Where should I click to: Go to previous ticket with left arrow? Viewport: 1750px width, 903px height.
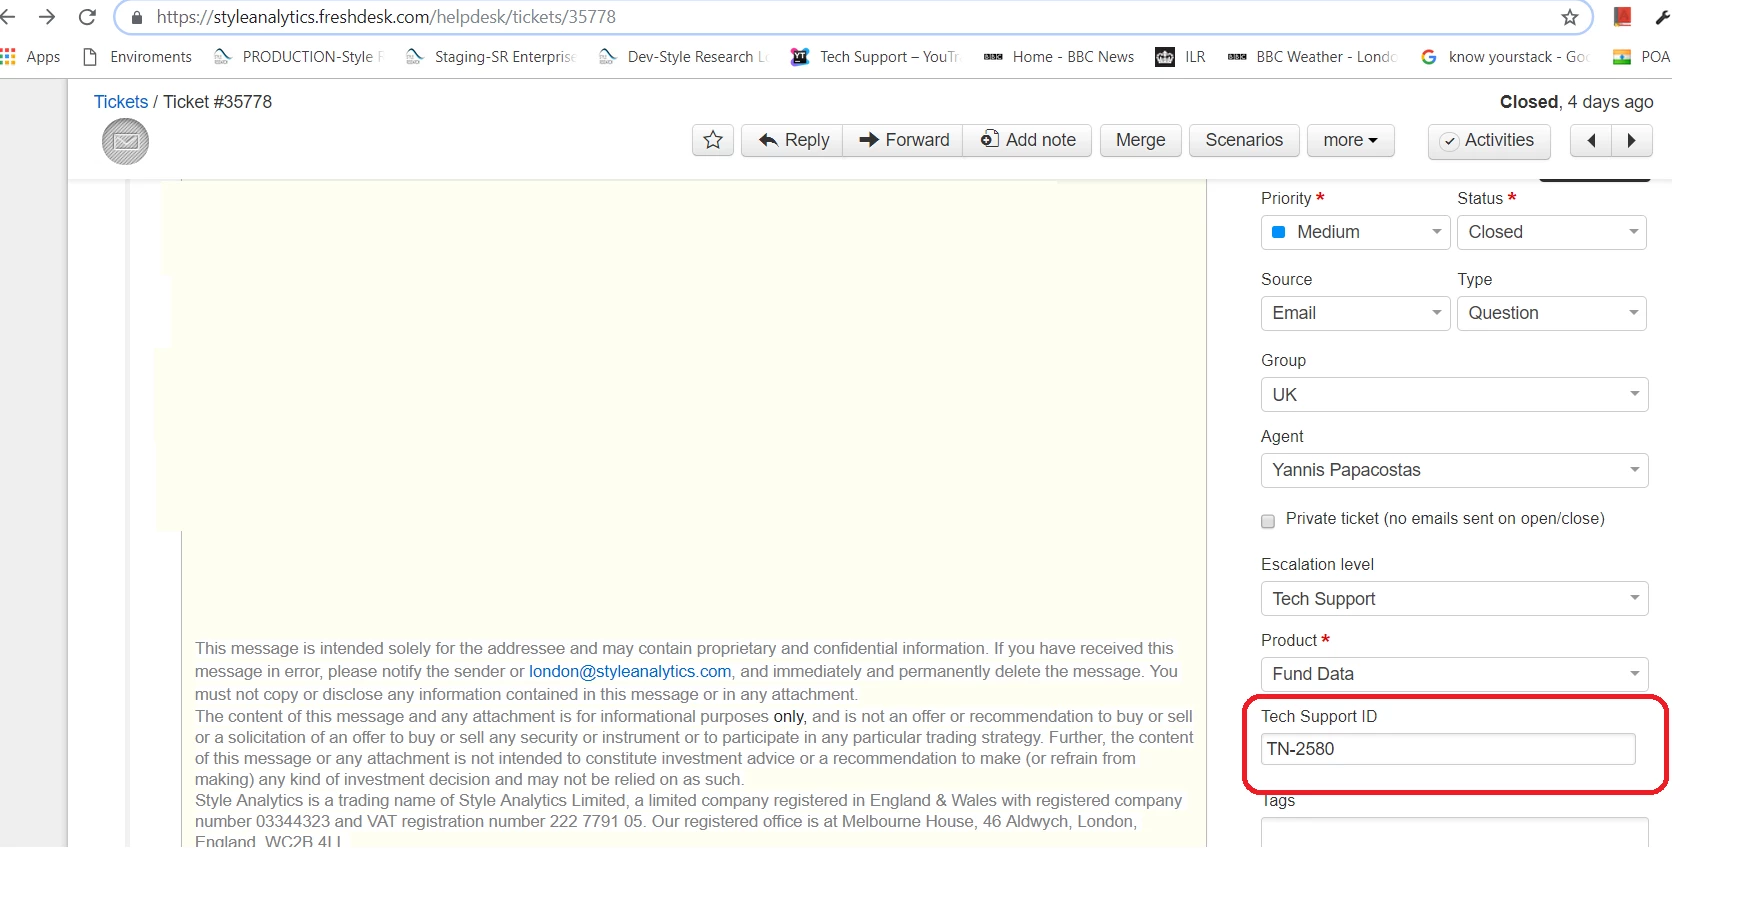pyautogui.click(x=1591, y=141)
